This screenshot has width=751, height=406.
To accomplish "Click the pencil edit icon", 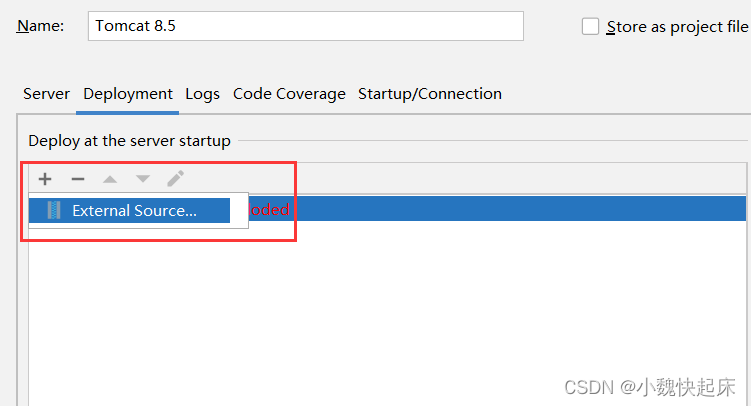I will (x=175, y=179).
